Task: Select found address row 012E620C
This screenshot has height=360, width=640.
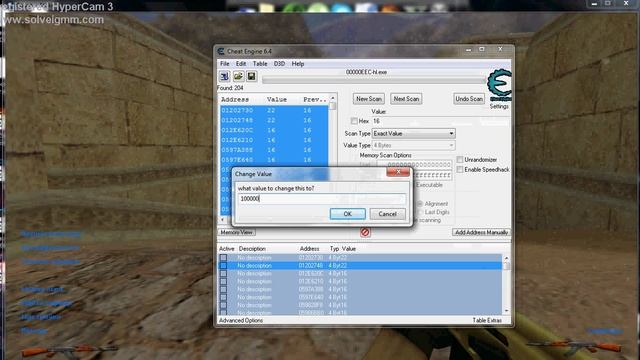Action: [x=274, y=130]
